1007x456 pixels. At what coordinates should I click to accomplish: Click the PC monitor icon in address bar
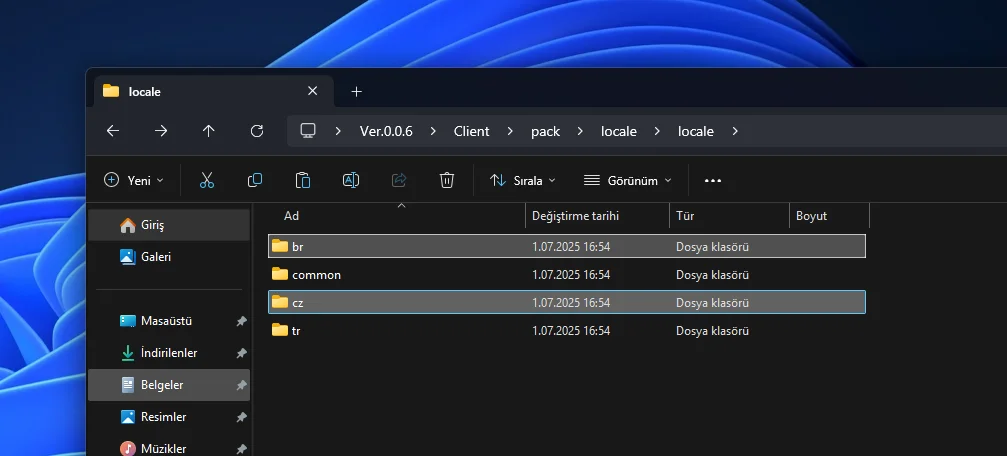308,131
